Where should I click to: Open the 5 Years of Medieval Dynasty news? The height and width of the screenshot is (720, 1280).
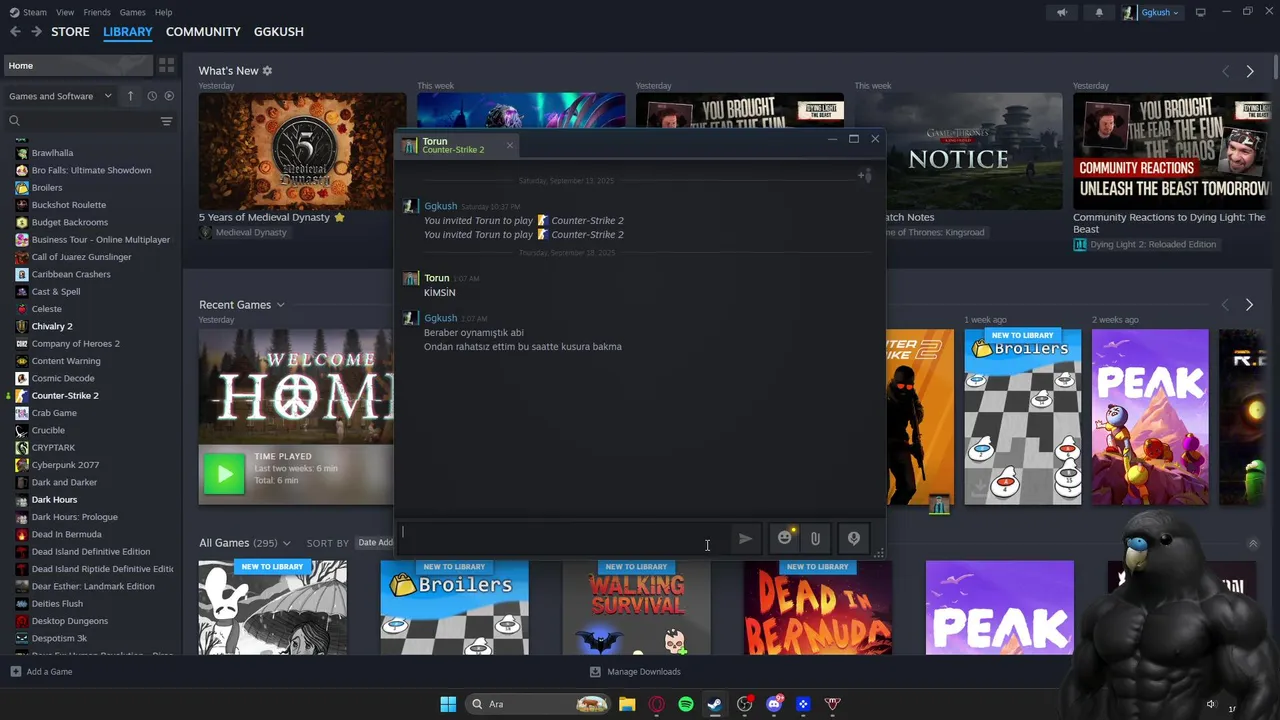coord(302,151)
